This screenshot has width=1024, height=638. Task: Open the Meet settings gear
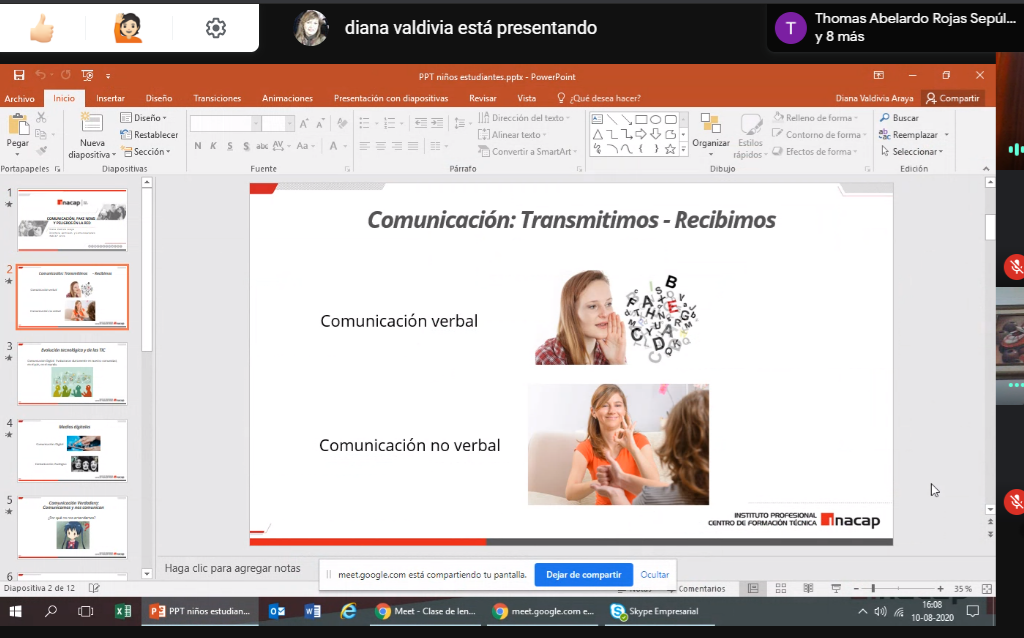pos(215,28)
